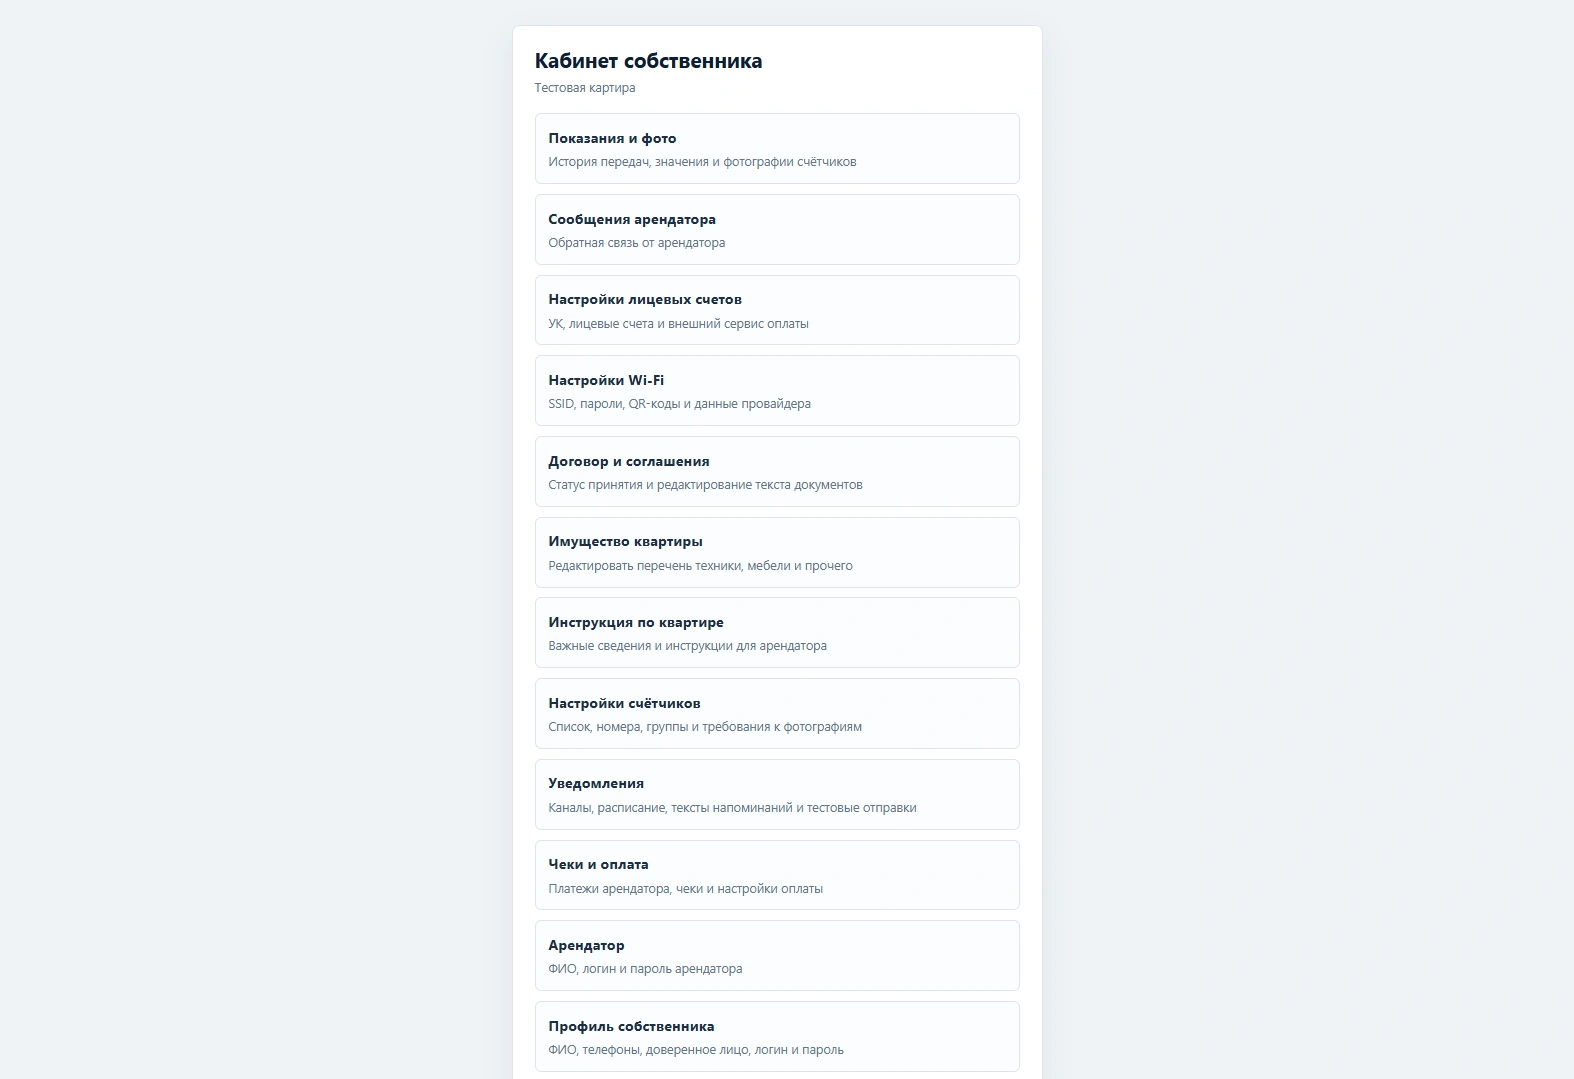The height and width of the screenshot is (1079, 1574).
Task: Go to Настройки лицевых счетов
Action: tap(777, 310)
